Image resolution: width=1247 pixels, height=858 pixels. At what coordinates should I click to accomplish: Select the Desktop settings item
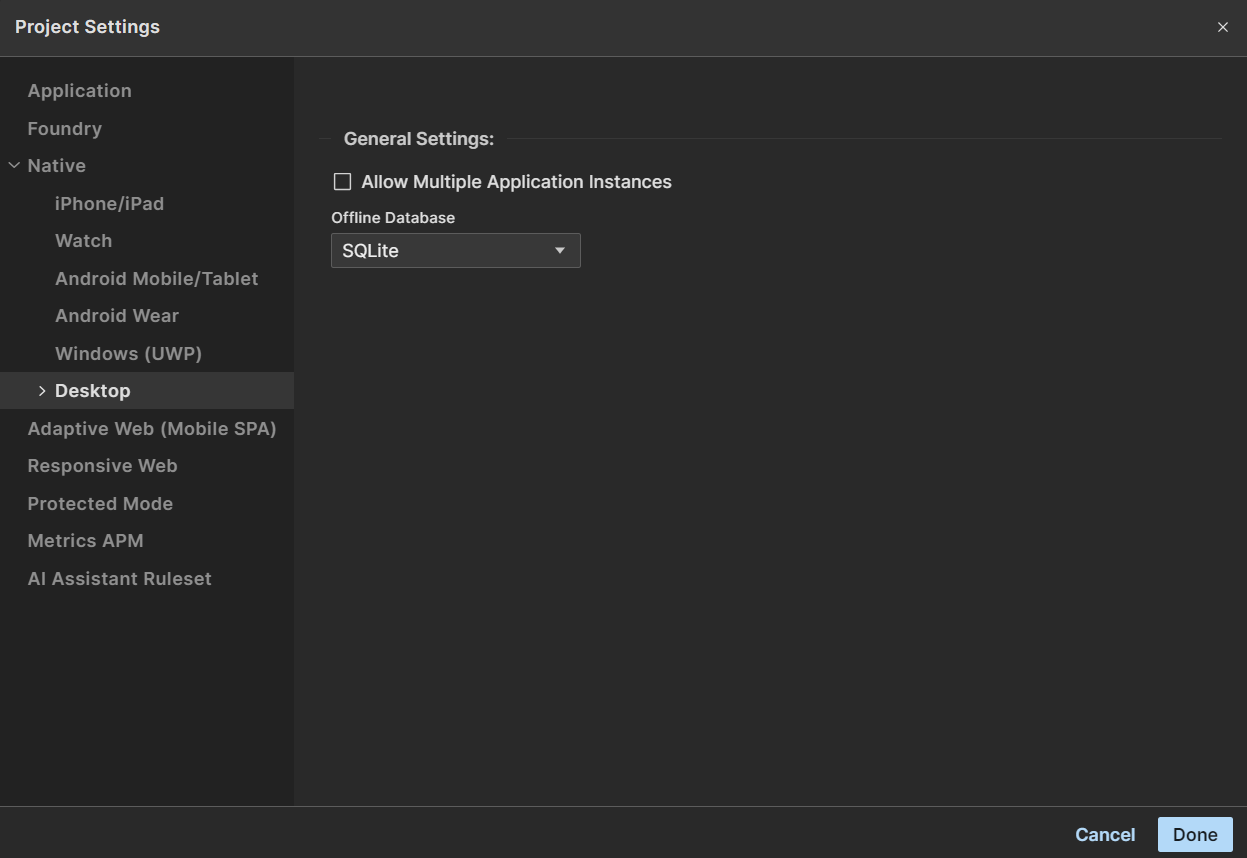[93, 391]
